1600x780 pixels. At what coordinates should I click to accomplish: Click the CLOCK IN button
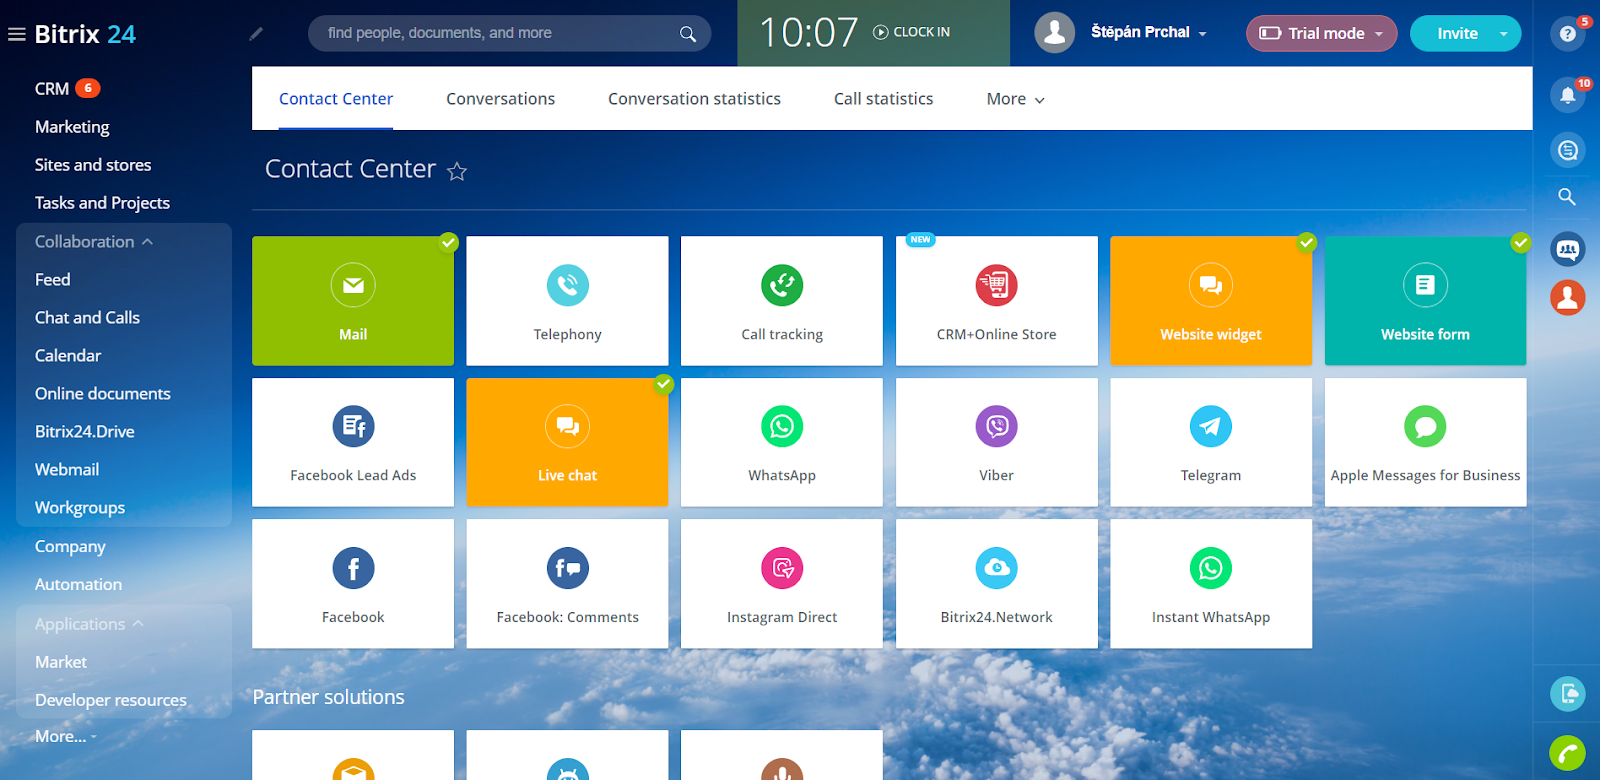coord(911,32)
